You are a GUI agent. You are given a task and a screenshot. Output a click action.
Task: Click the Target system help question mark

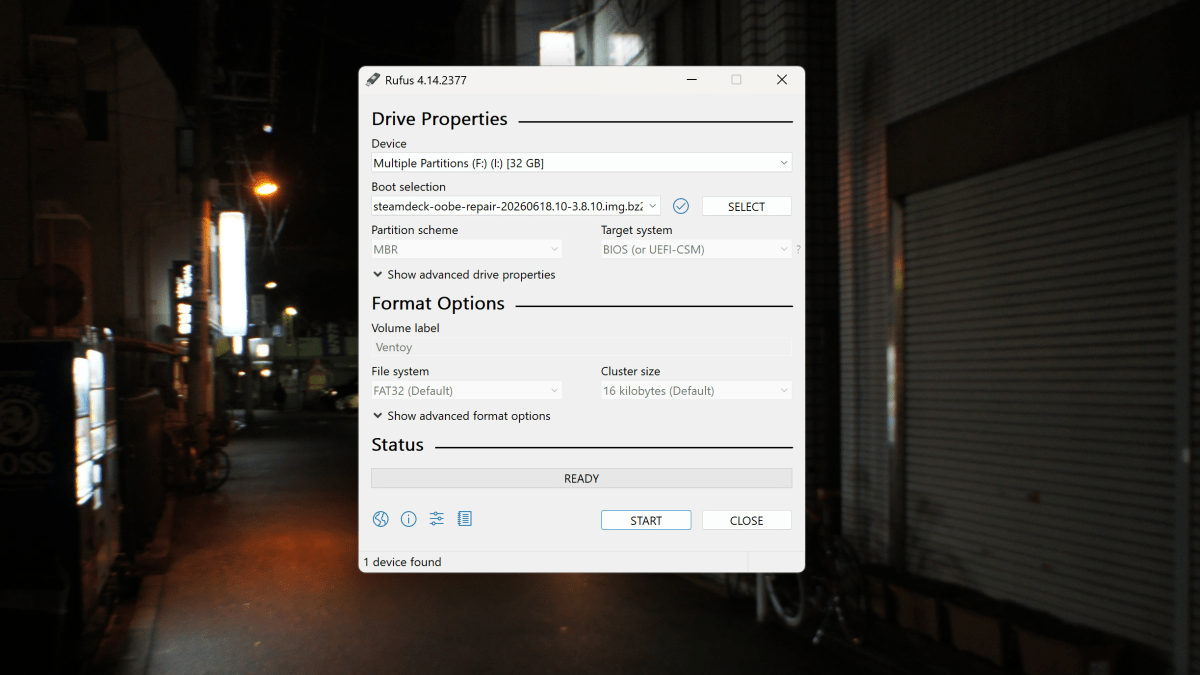click(x=798, y=250)
